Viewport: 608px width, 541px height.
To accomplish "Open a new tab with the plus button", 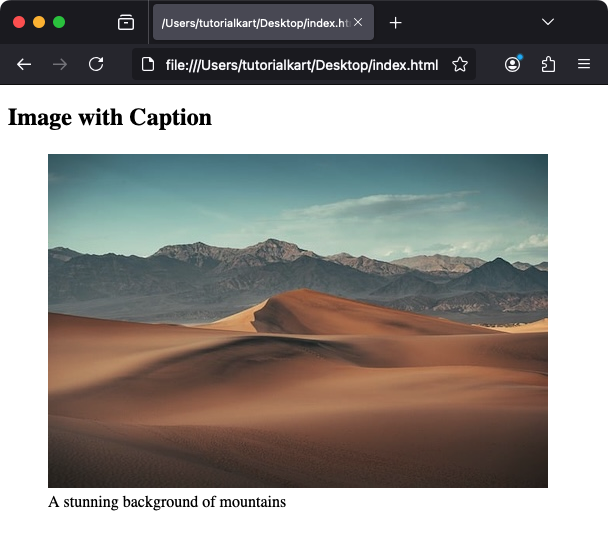I will coord(395,22).
